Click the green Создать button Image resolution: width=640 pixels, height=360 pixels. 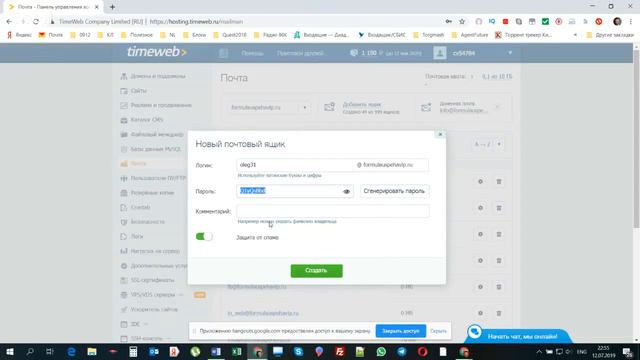coord(316,271)
